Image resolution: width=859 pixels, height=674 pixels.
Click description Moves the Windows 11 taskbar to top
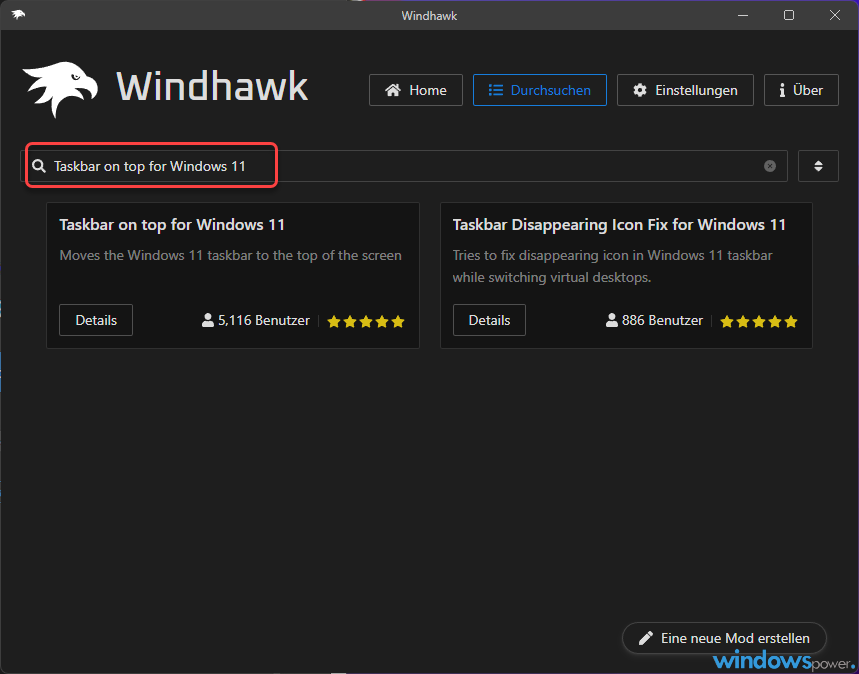coord(231,255)
